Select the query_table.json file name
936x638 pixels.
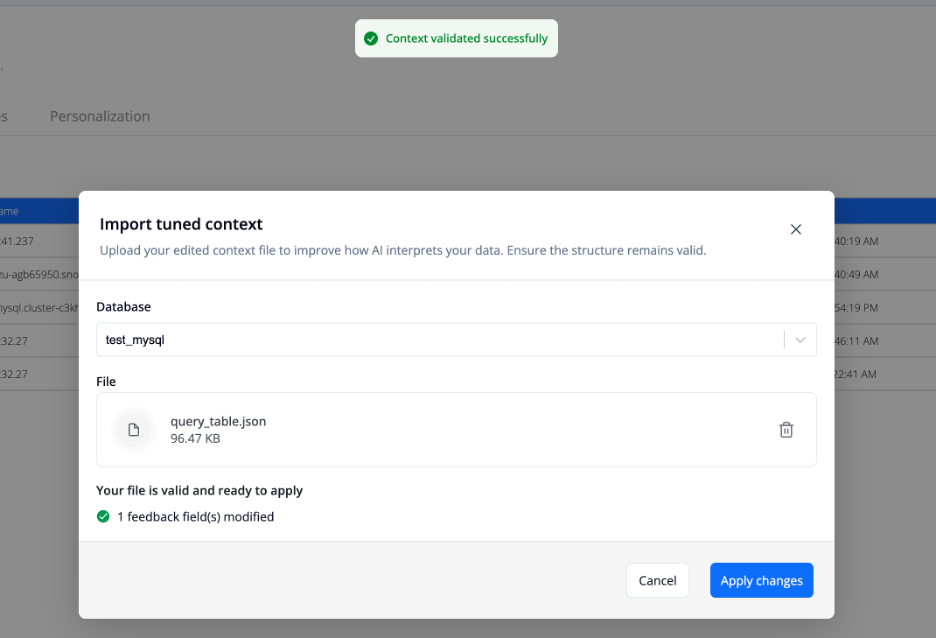tap(218, 421)
